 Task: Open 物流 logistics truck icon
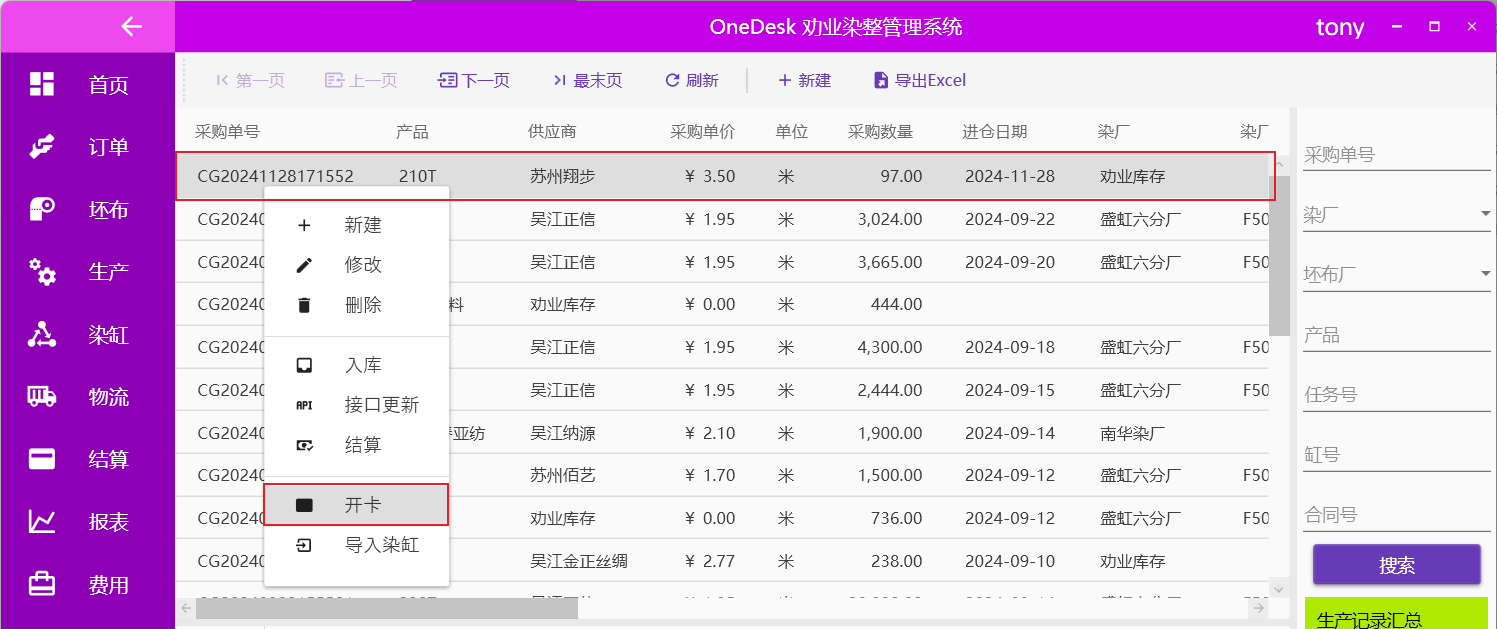tap(42, 397)
